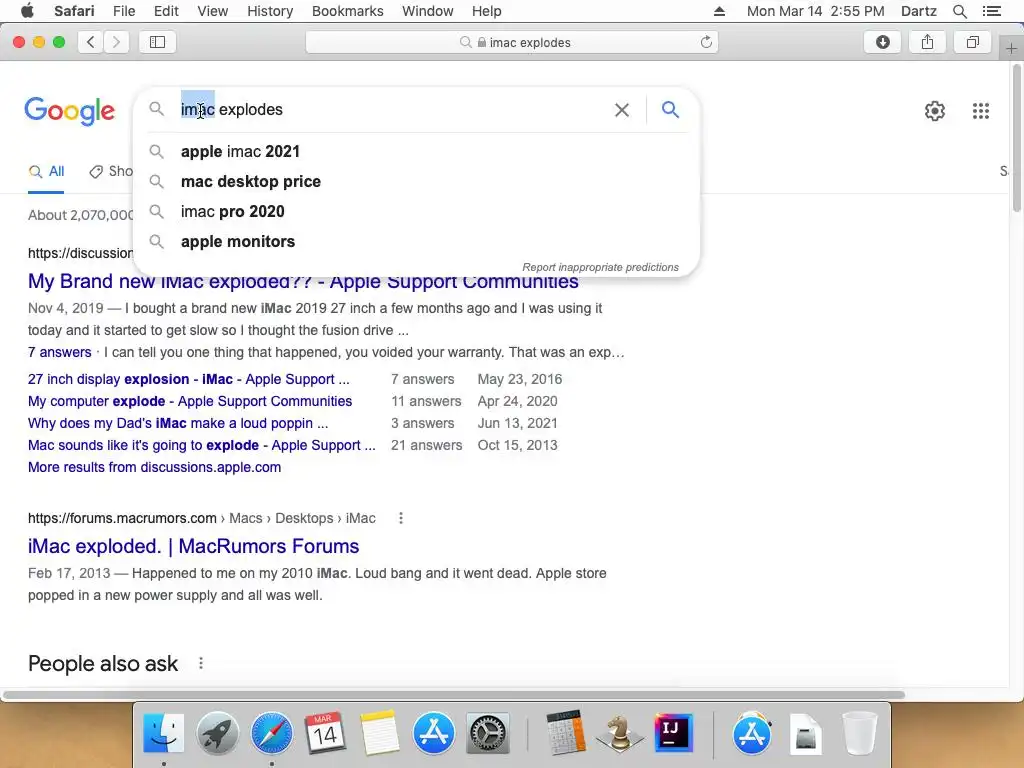
Task: Choose suggestion imac pro 2020
Action: coord(417,212)
